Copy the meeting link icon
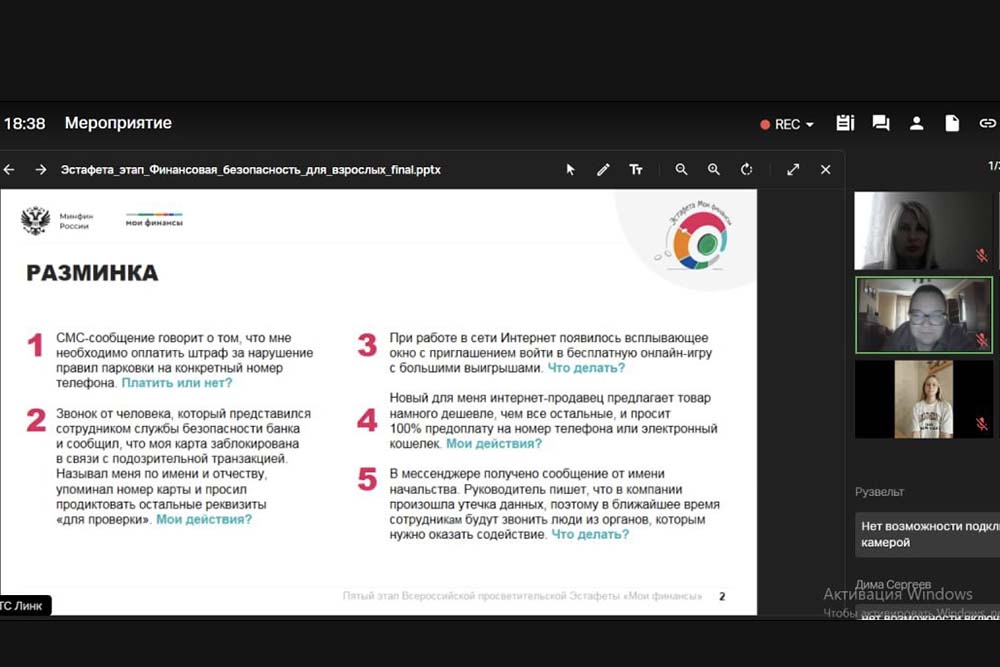 click(987, 123)
